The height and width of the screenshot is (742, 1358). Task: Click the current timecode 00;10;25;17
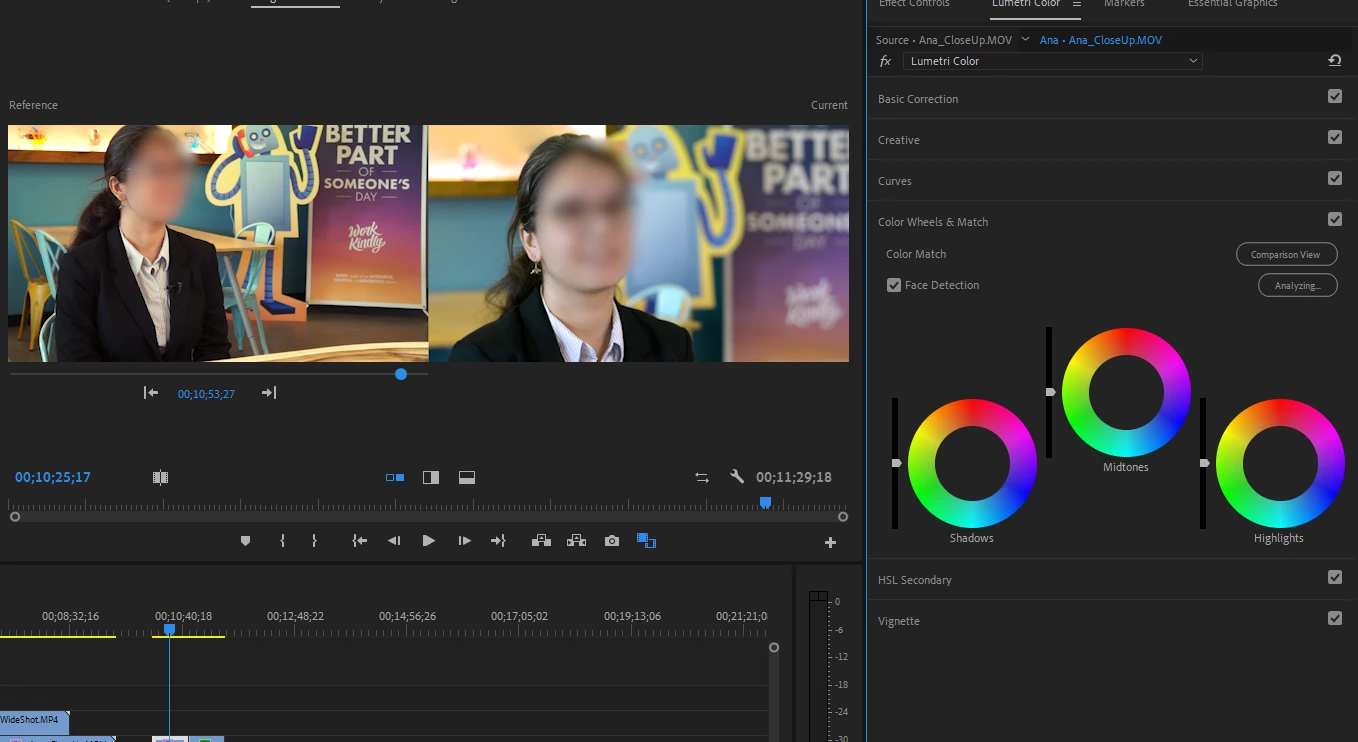[x=53, y=477]
